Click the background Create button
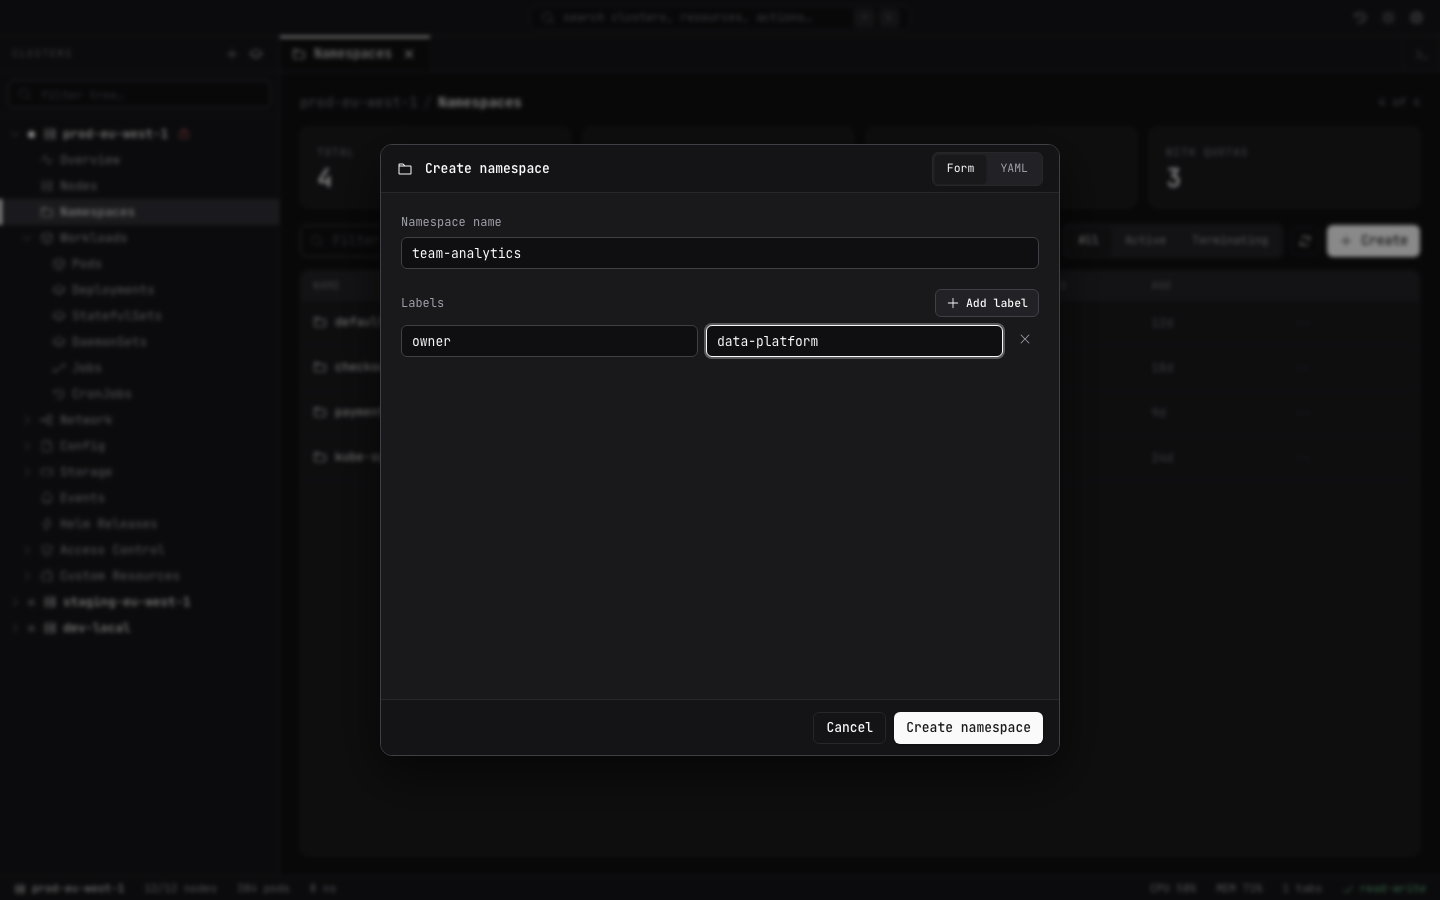Viewport: 1440px width, 900px height. (x=1373, y=241)
